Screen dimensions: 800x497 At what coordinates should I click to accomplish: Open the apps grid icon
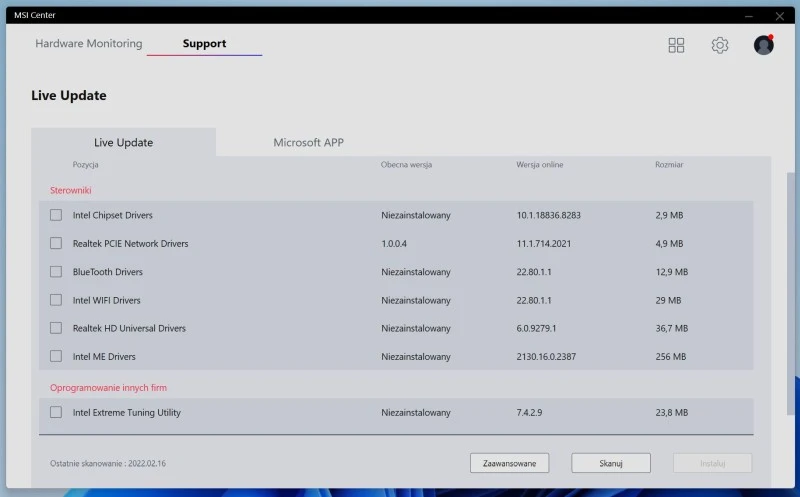pyautogui.click(x=676, y=45)
